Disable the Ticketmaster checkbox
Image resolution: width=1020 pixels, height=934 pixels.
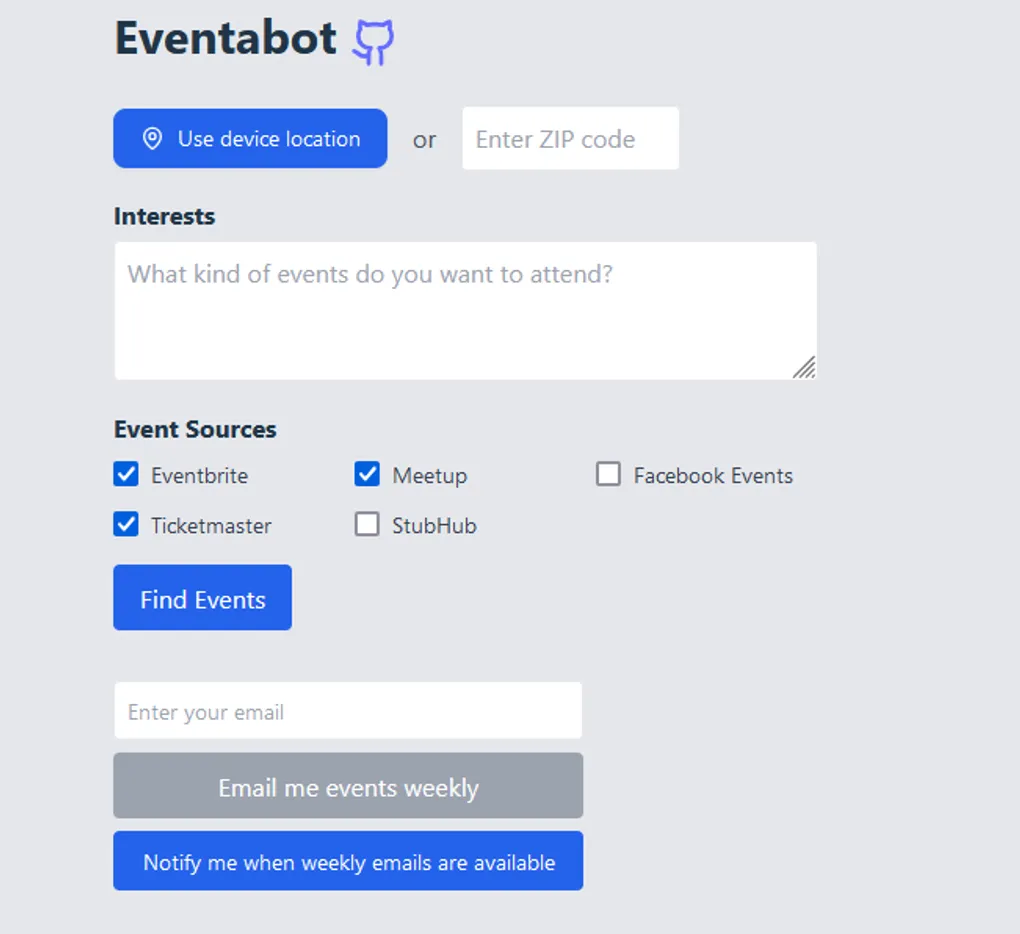click(126, 524)
